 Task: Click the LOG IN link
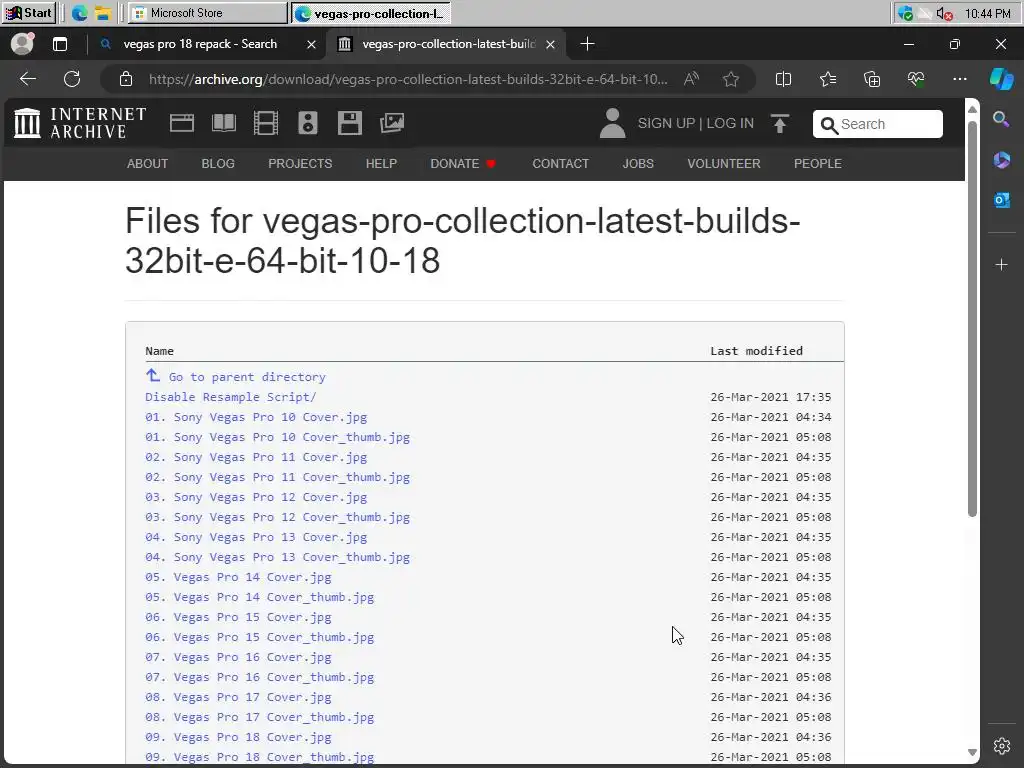[x=730, y=123]
